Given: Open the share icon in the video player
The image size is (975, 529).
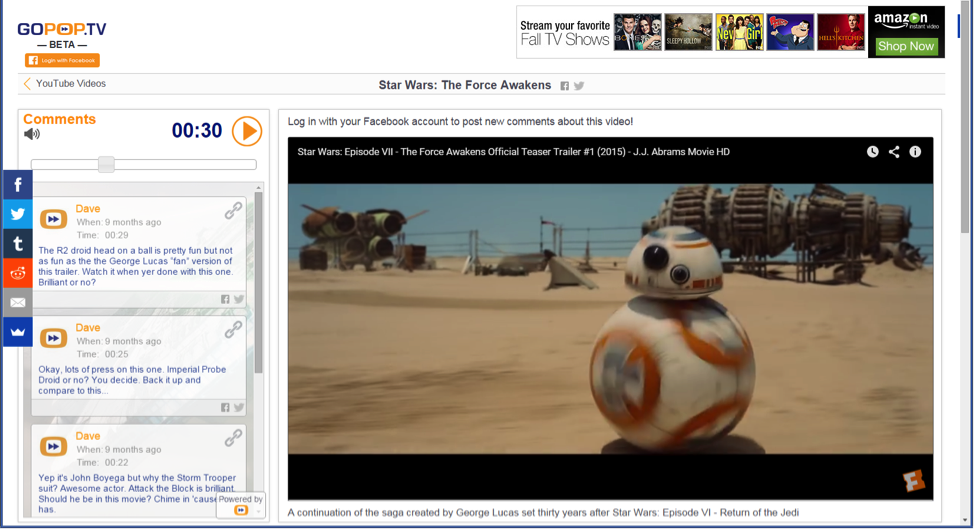Looking at the screenshot, I should coord(894,152).
